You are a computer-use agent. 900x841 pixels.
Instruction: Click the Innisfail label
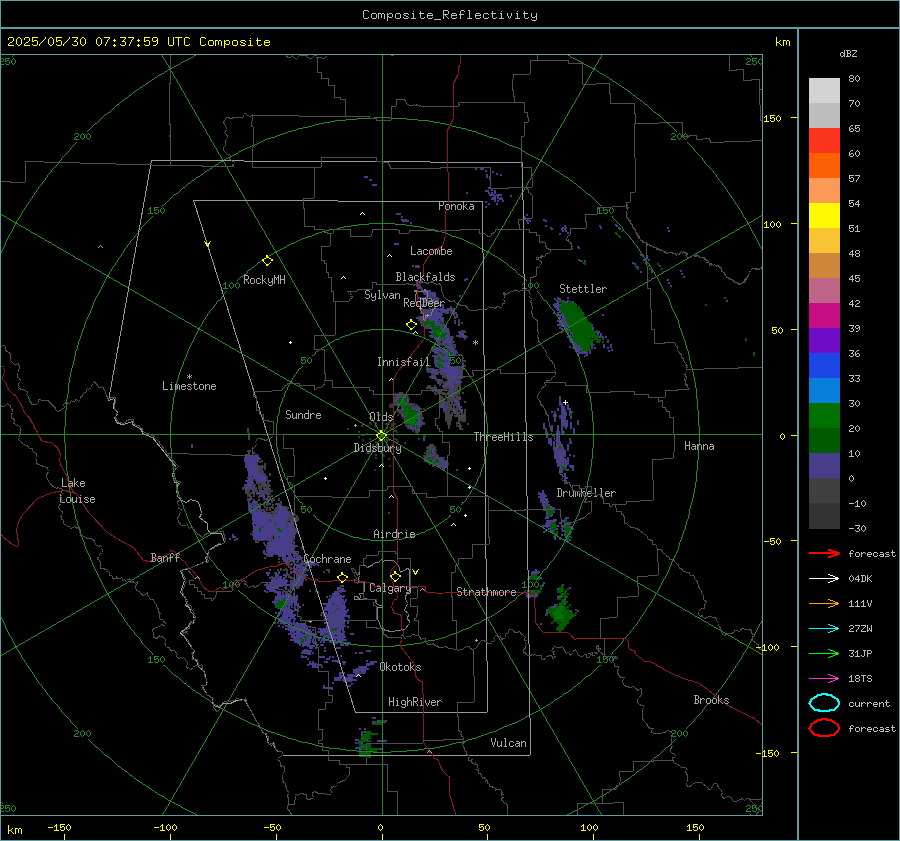click(404, 362)
